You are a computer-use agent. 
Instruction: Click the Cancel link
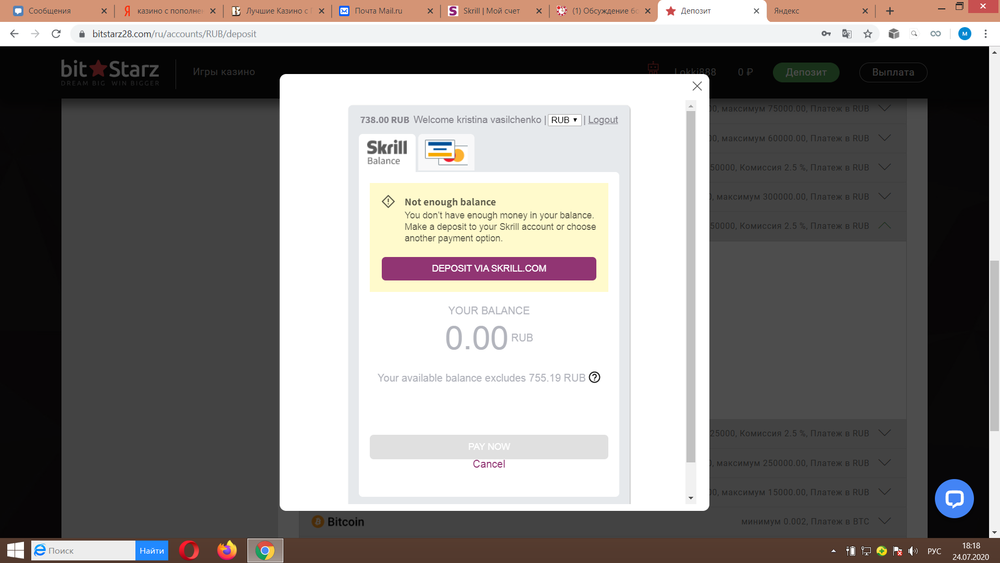[x=489, y=464]
